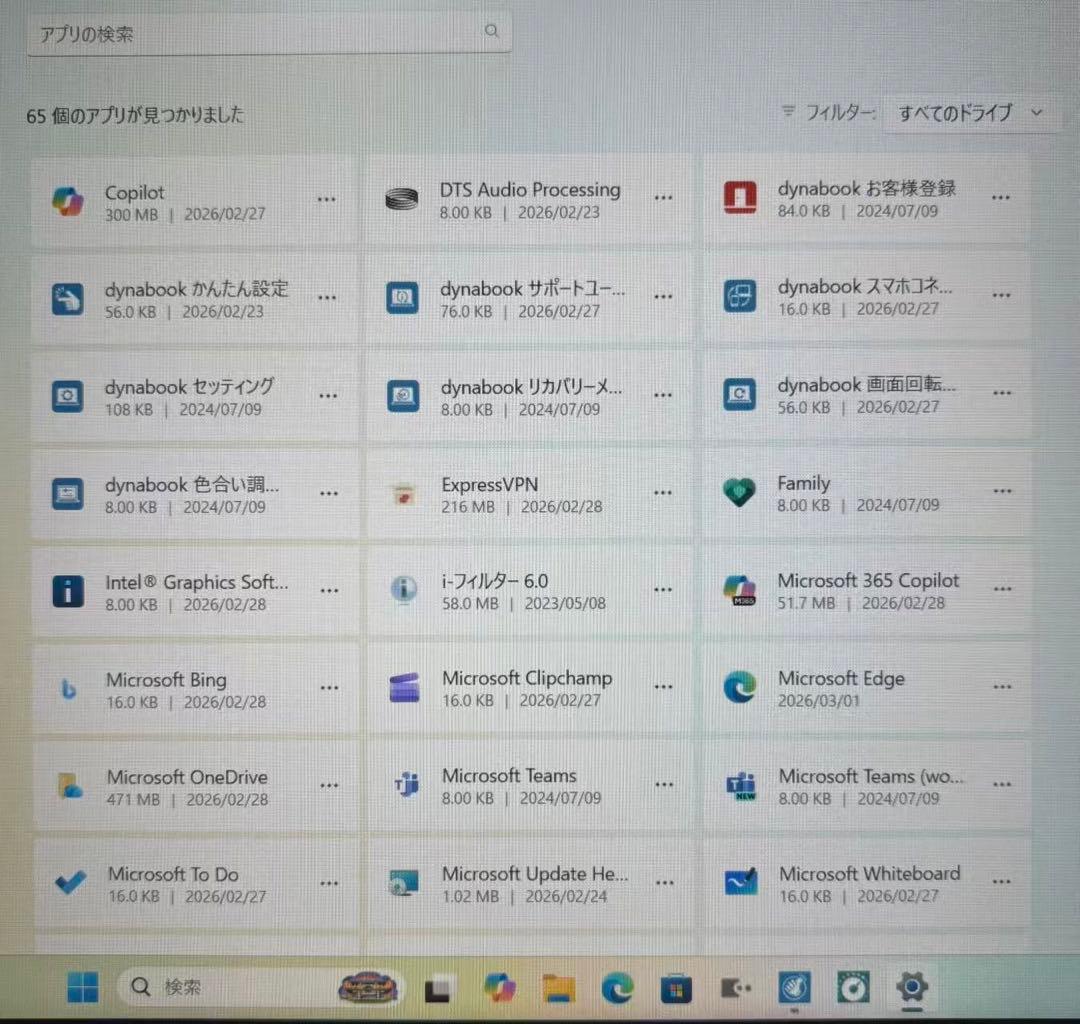
Task: Click the i-フィルター 6.0 icon
Action: (x=404, y=589)
